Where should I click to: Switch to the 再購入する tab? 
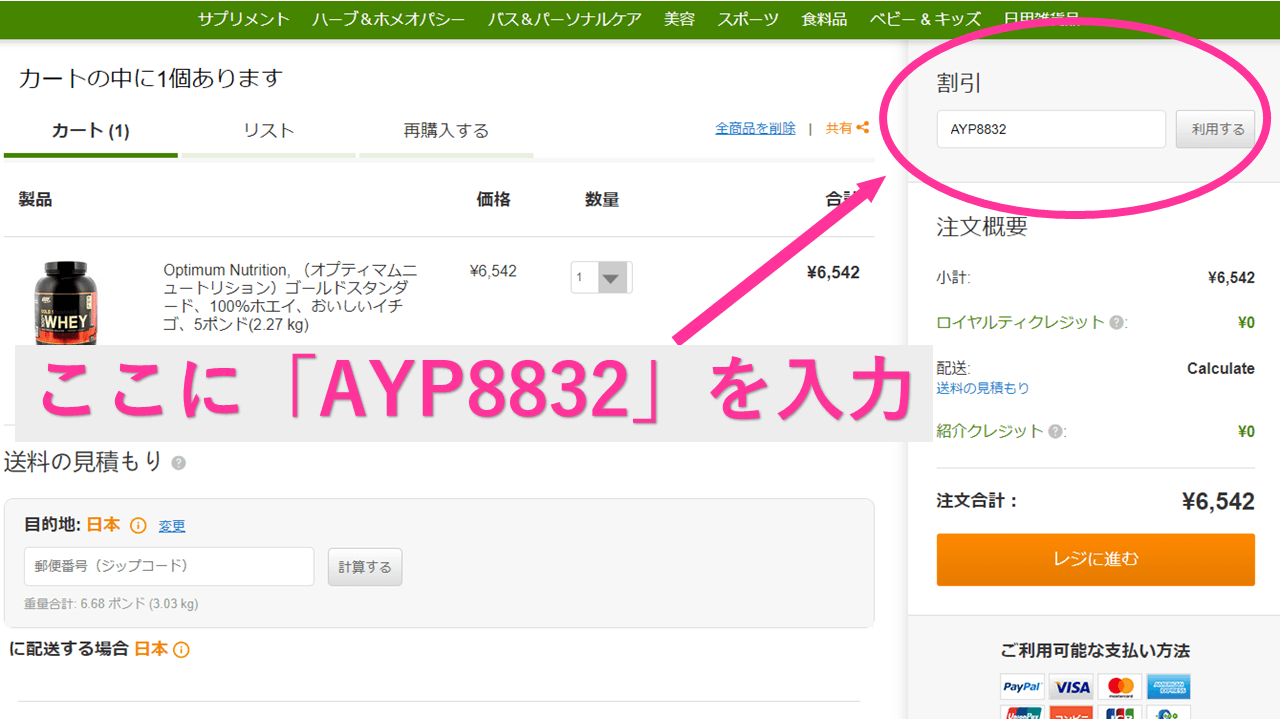446,131
